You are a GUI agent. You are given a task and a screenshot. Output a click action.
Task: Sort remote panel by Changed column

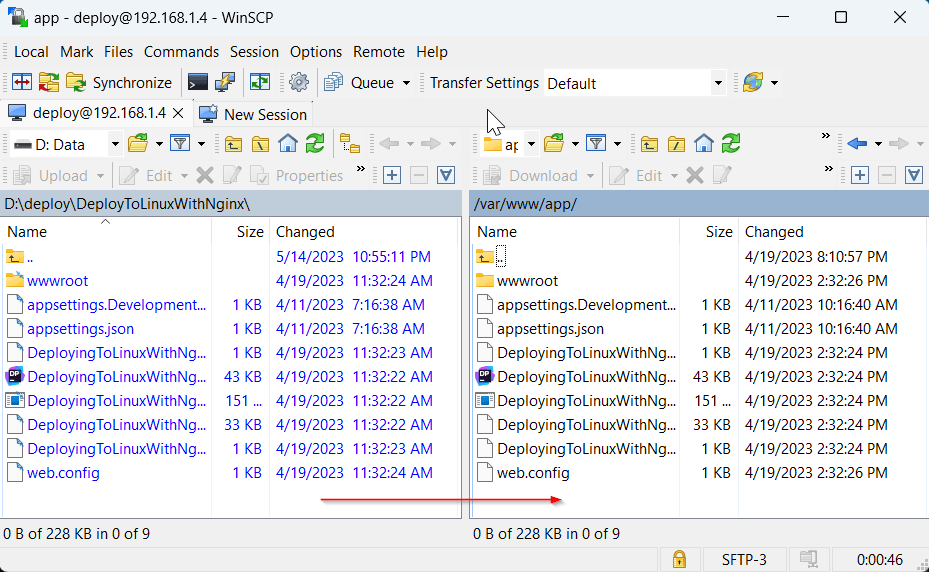point(831,232)
